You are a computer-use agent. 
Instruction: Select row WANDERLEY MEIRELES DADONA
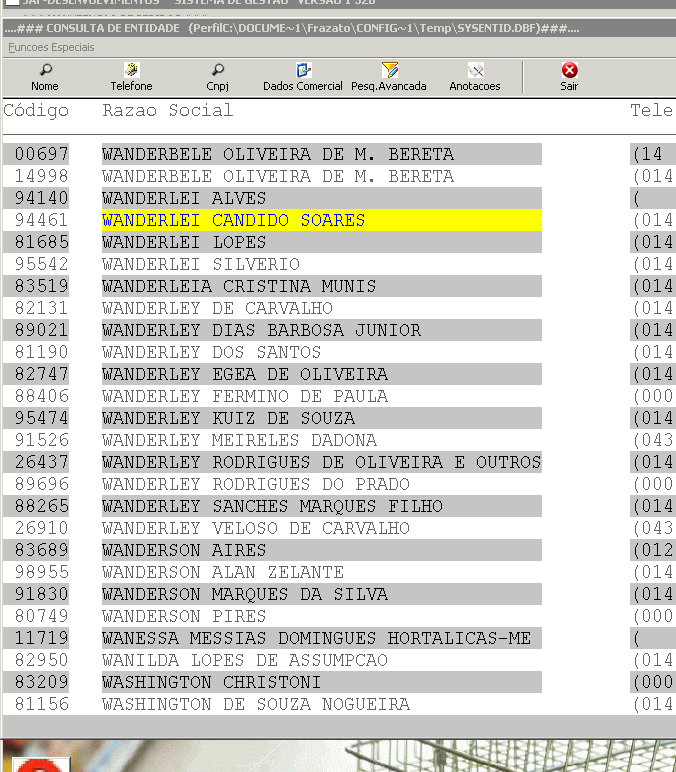point(322,440)
